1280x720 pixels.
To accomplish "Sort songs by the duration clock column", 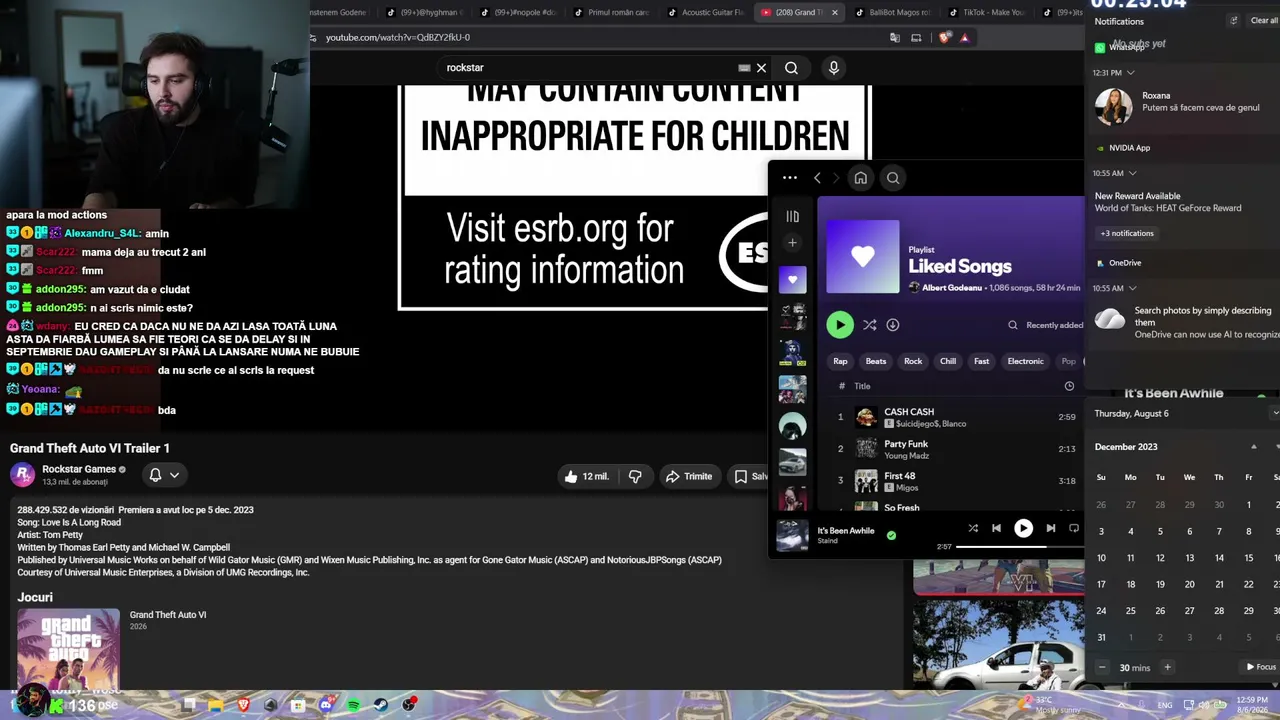I will point(1069,386).
